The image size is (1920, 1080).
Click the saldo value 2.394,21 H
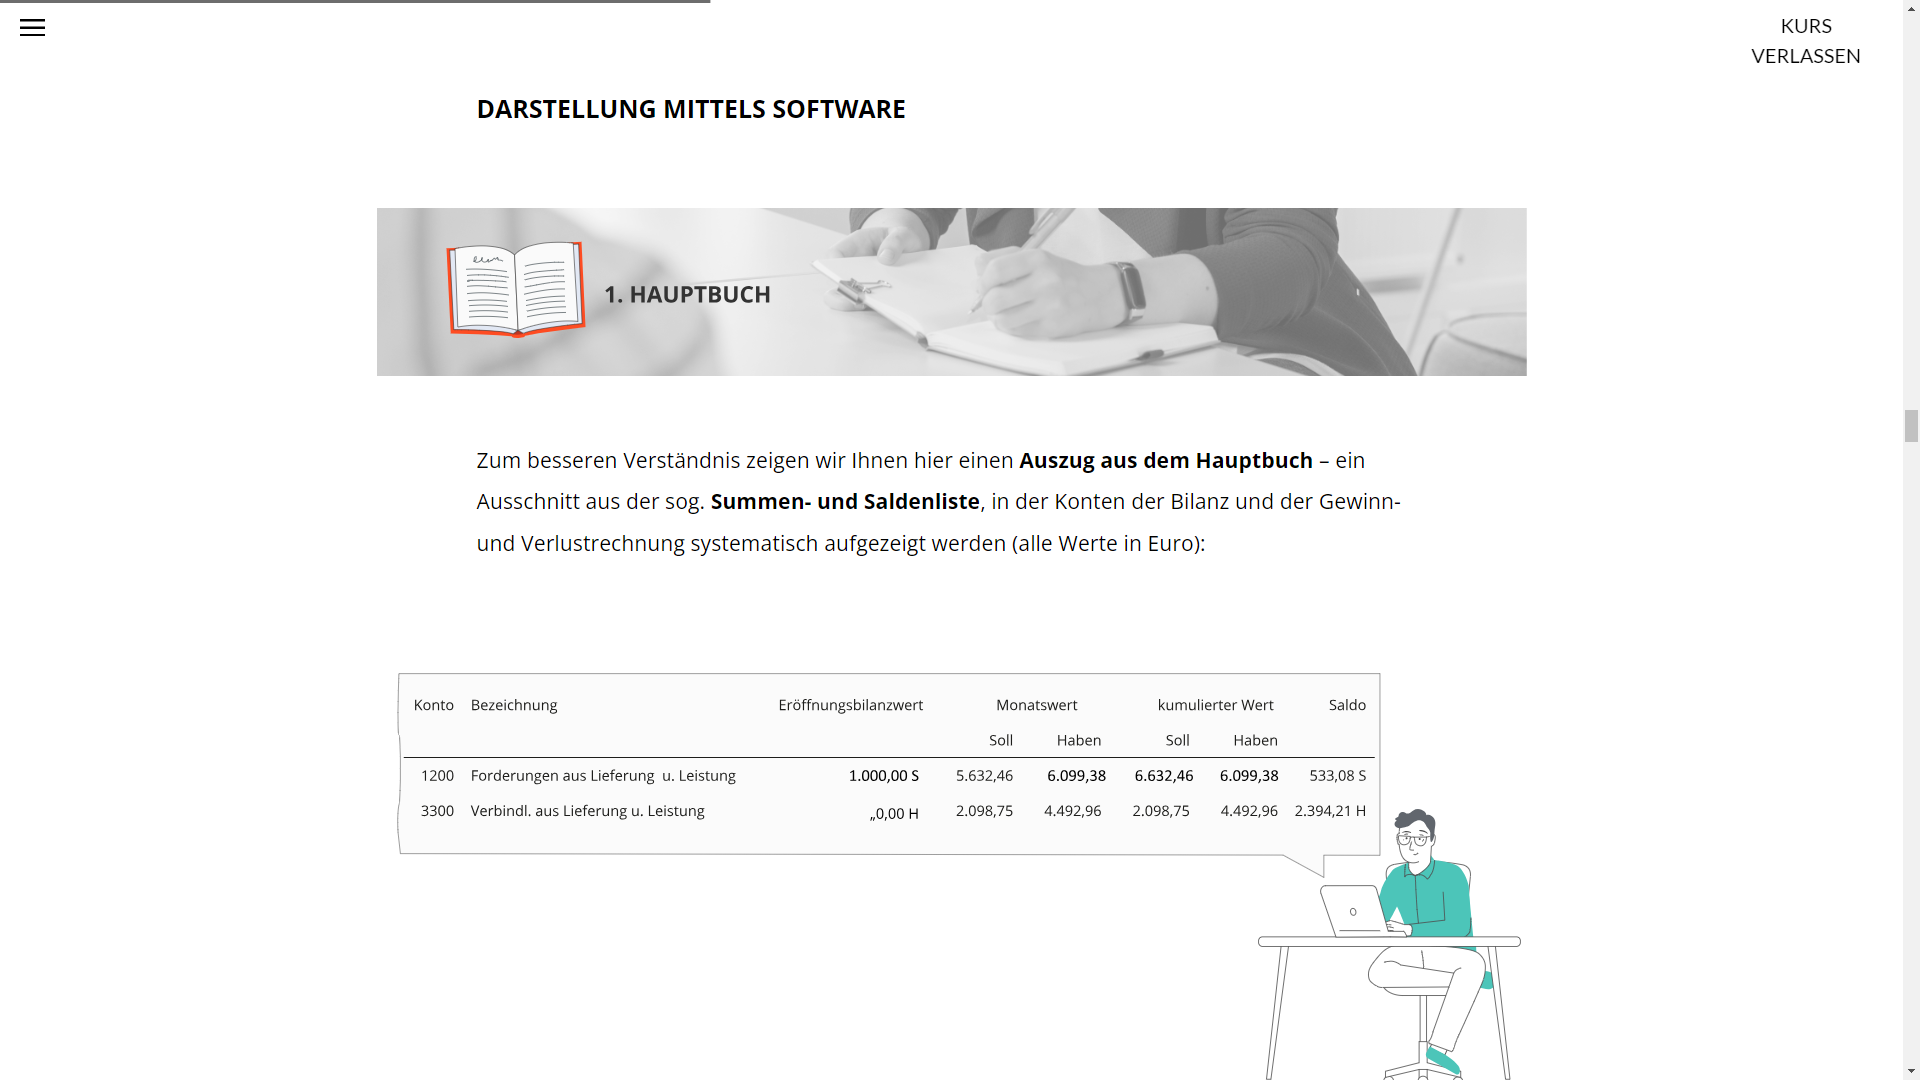point(1329,811)
